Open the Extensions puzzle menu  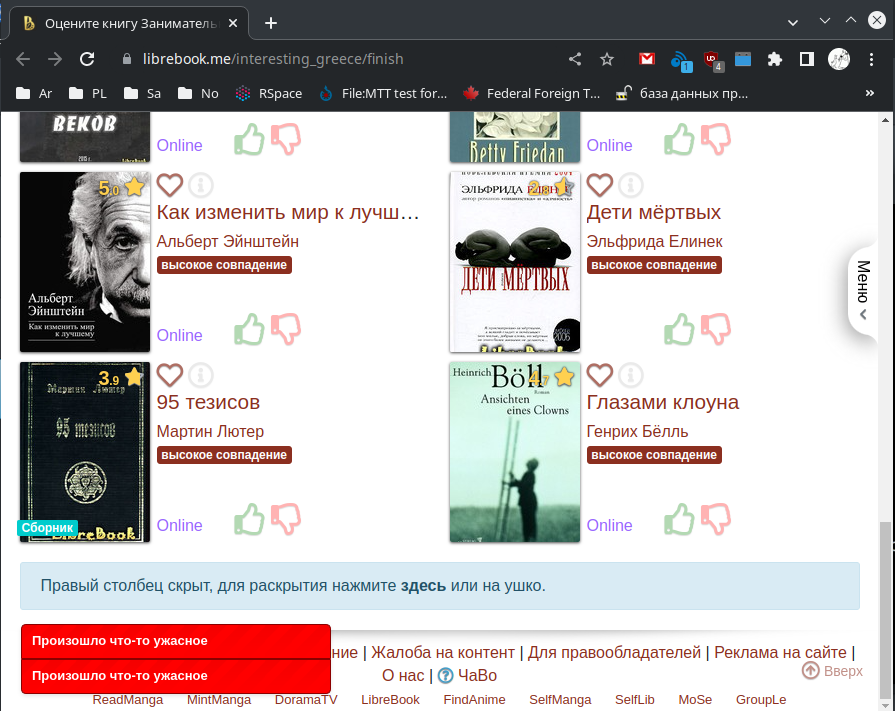tap(775, 59)
